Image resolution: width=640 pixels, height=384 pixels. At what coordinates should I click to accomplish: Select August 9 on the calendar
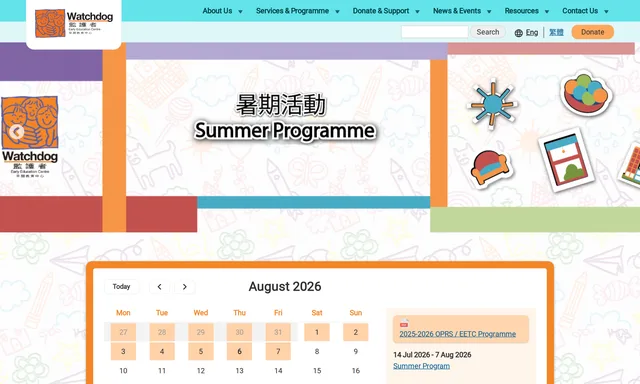point(356,351)
